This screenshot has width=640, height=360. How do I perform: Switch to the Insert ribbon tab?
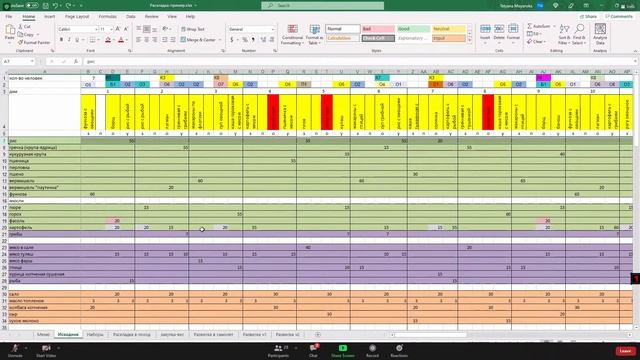pos(49,16)
